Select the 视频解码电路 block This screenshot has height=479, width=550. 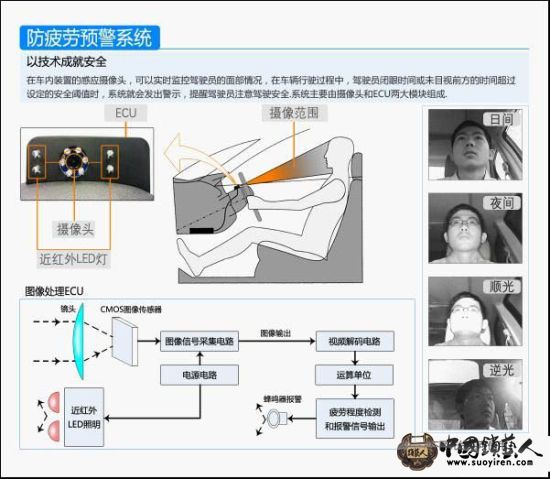pos(355,341)
